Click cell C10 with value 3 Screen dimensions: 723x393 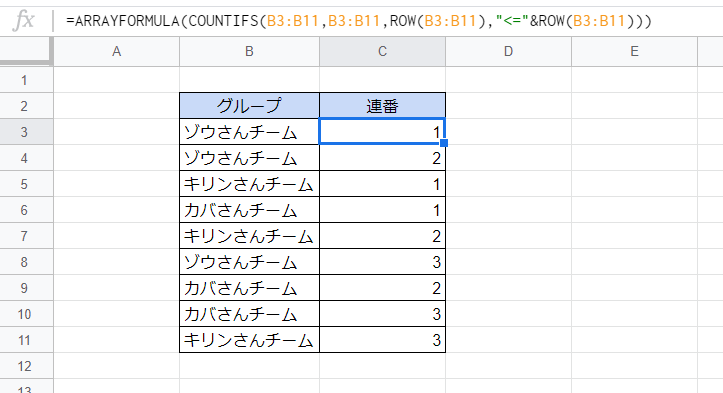(x=382, y=314)
